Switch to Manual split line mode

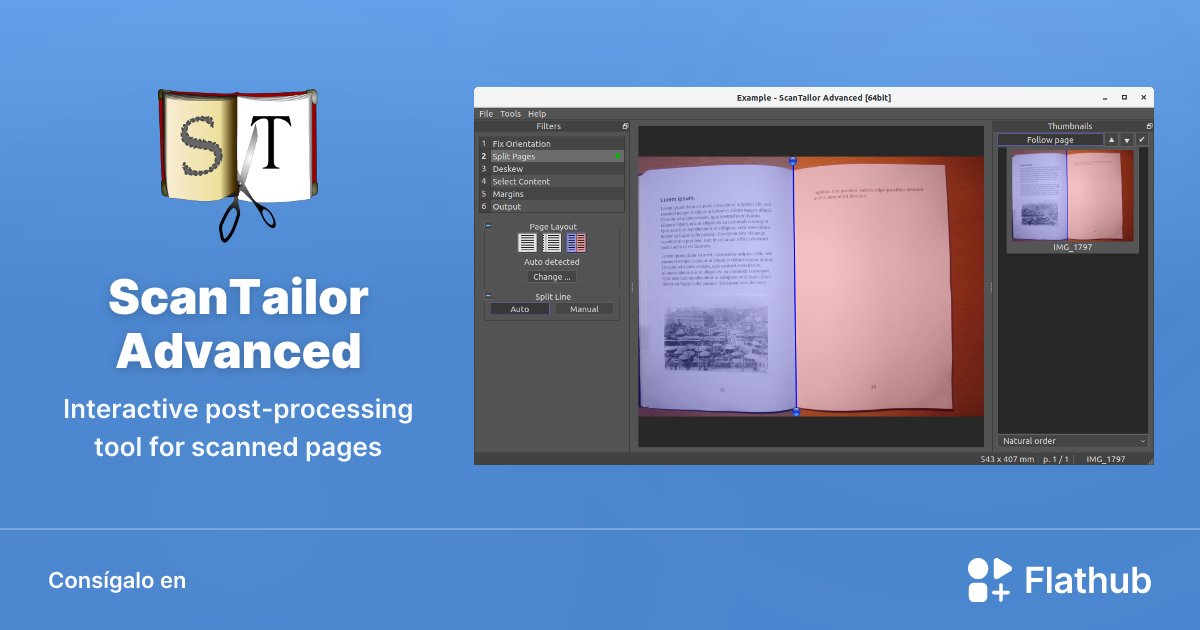pyautogui.click(x=584, y=309)
